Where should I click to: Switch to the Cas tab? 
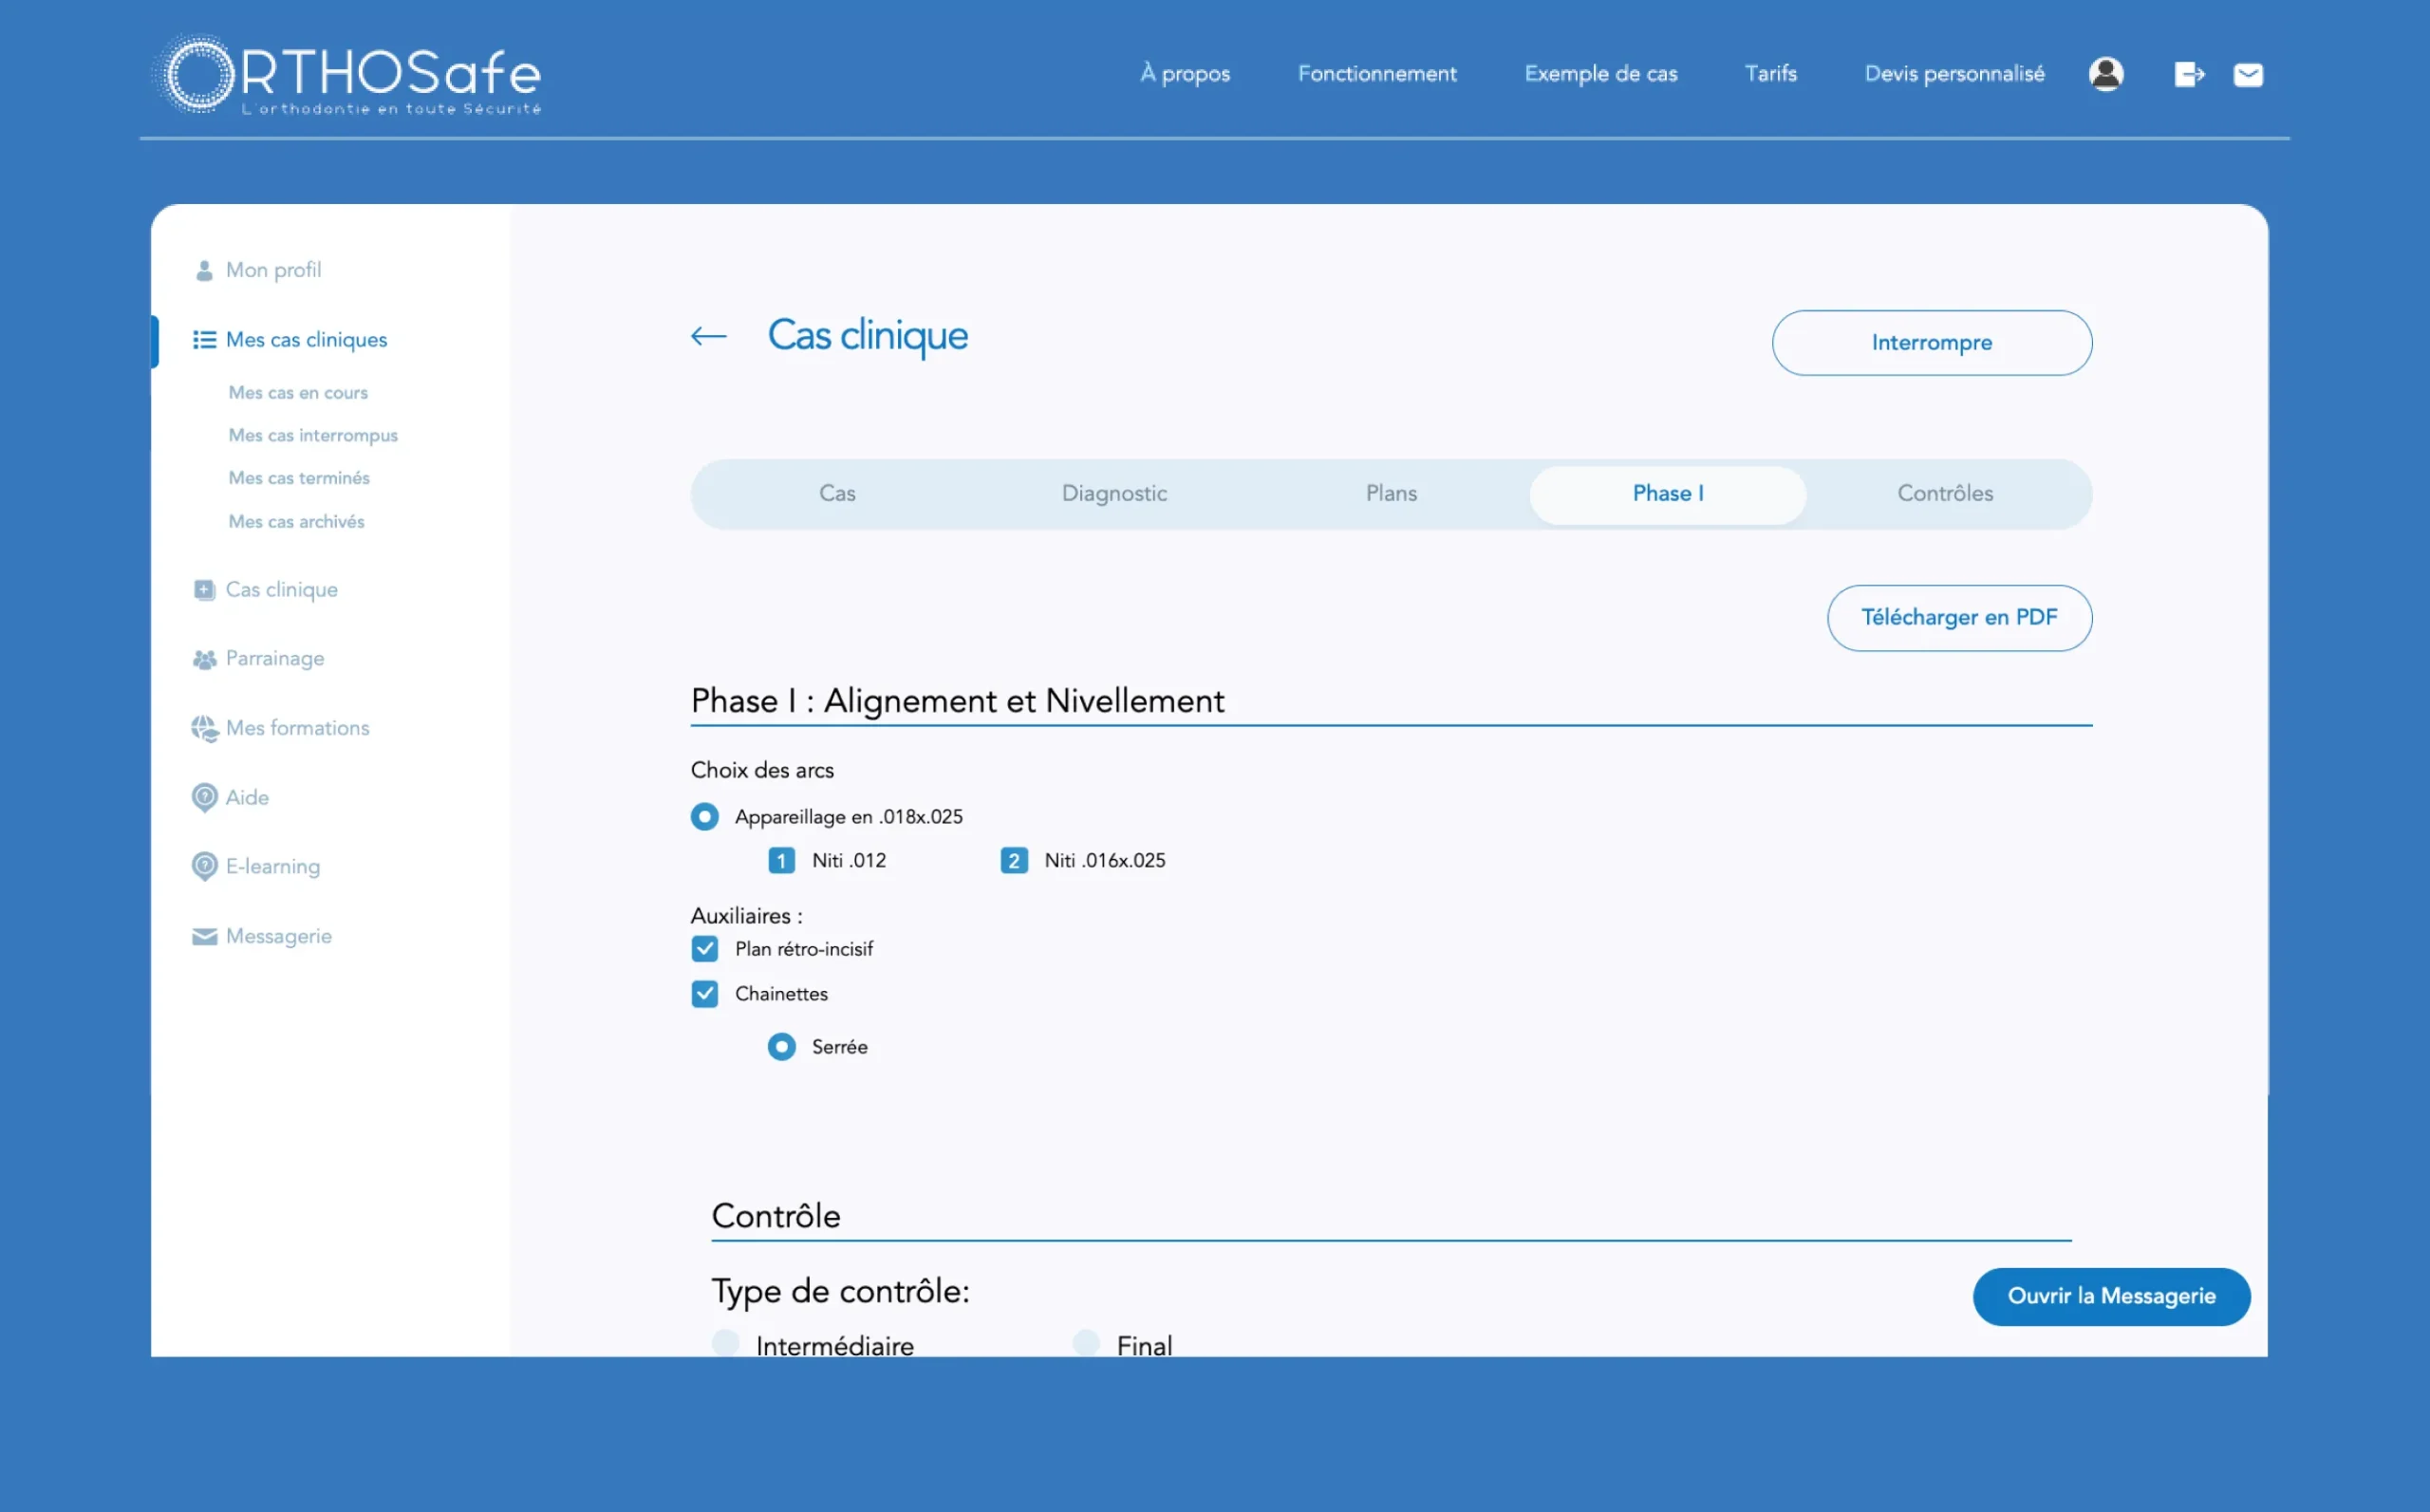[836, 493]
